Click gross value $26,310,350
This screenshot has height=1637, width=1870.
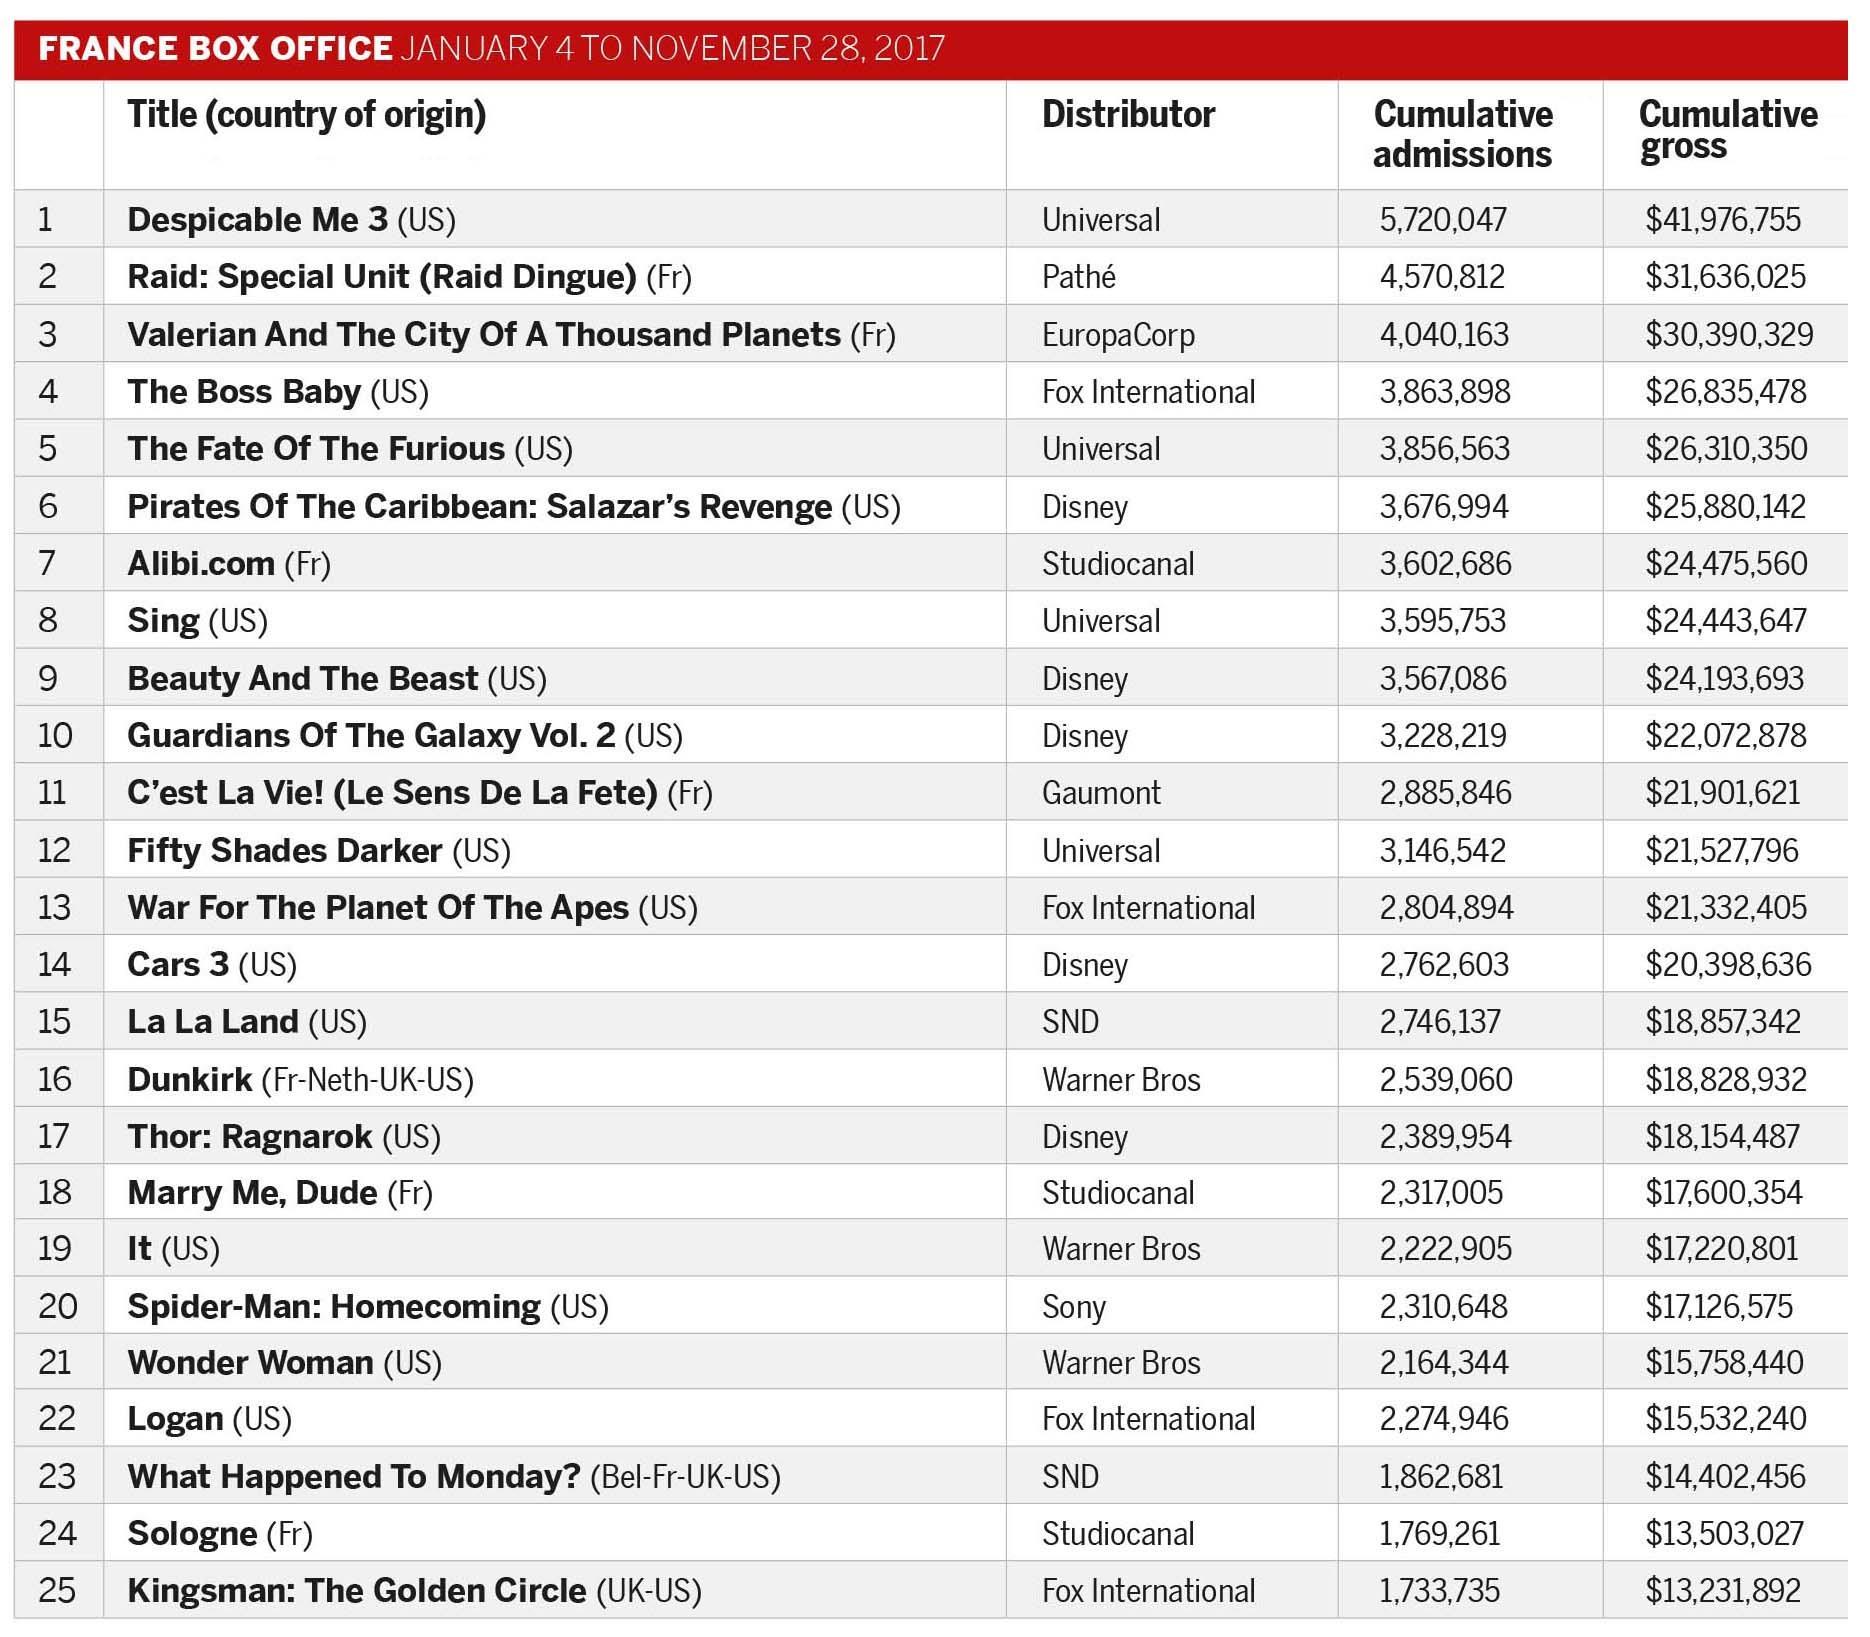click(x=1726, y=448)
